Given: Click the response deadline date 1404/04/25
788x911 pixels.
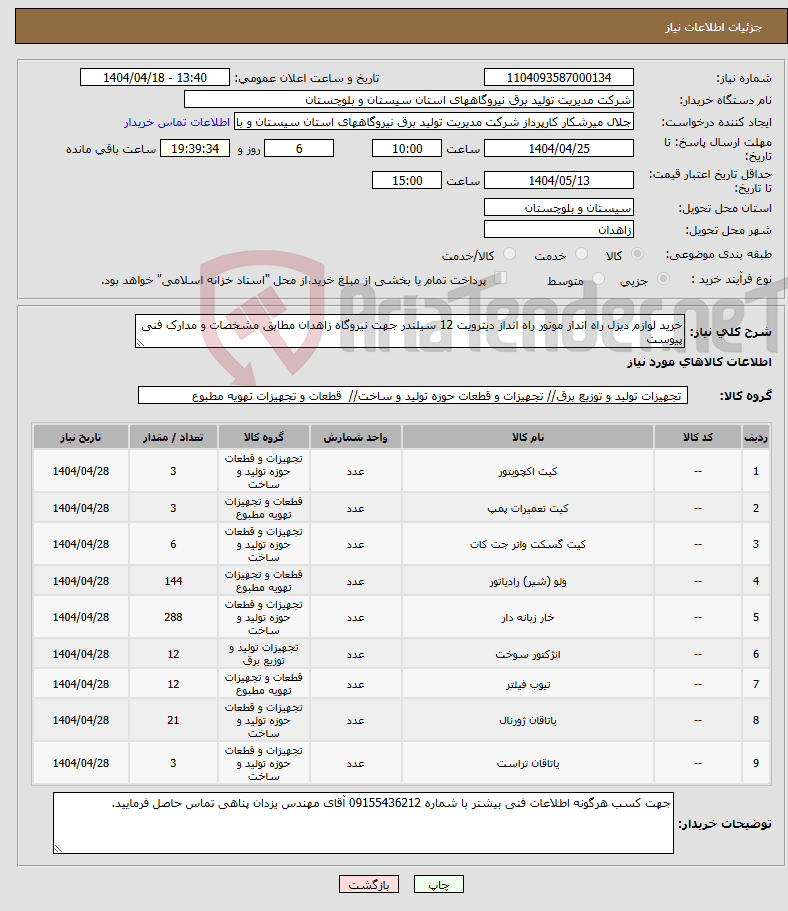Looking at the screenshot, I should tap(558, 149).
